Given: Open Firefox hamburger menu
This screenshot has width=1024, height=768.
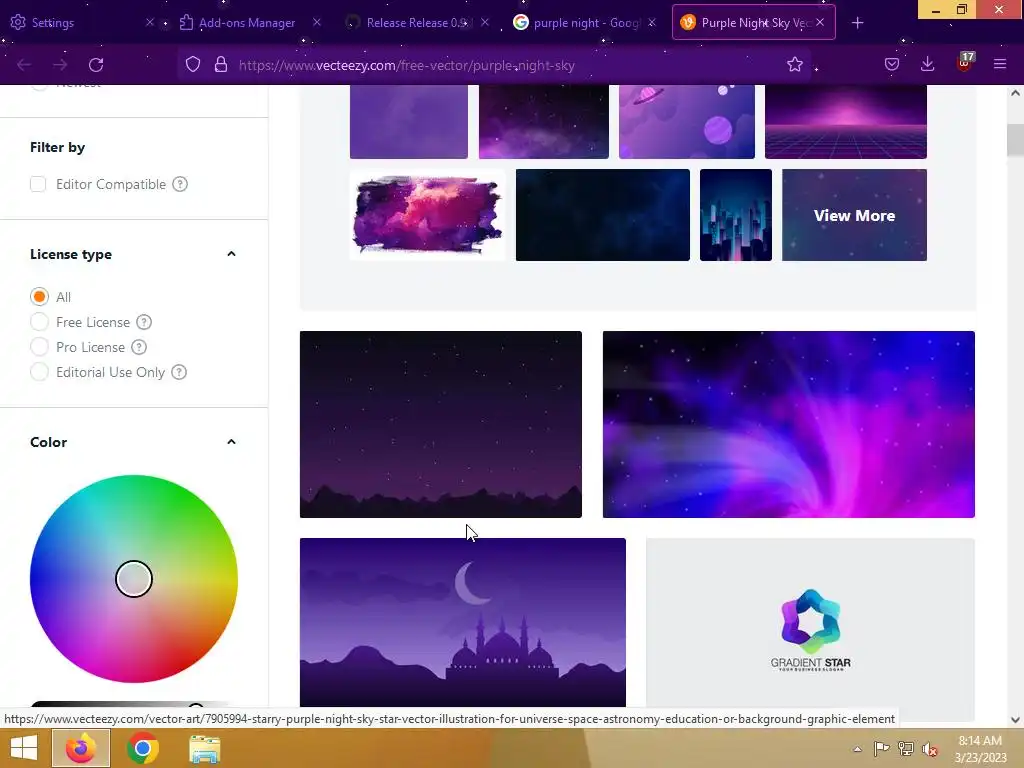Looking at the screenshot, I should 1000,65.
